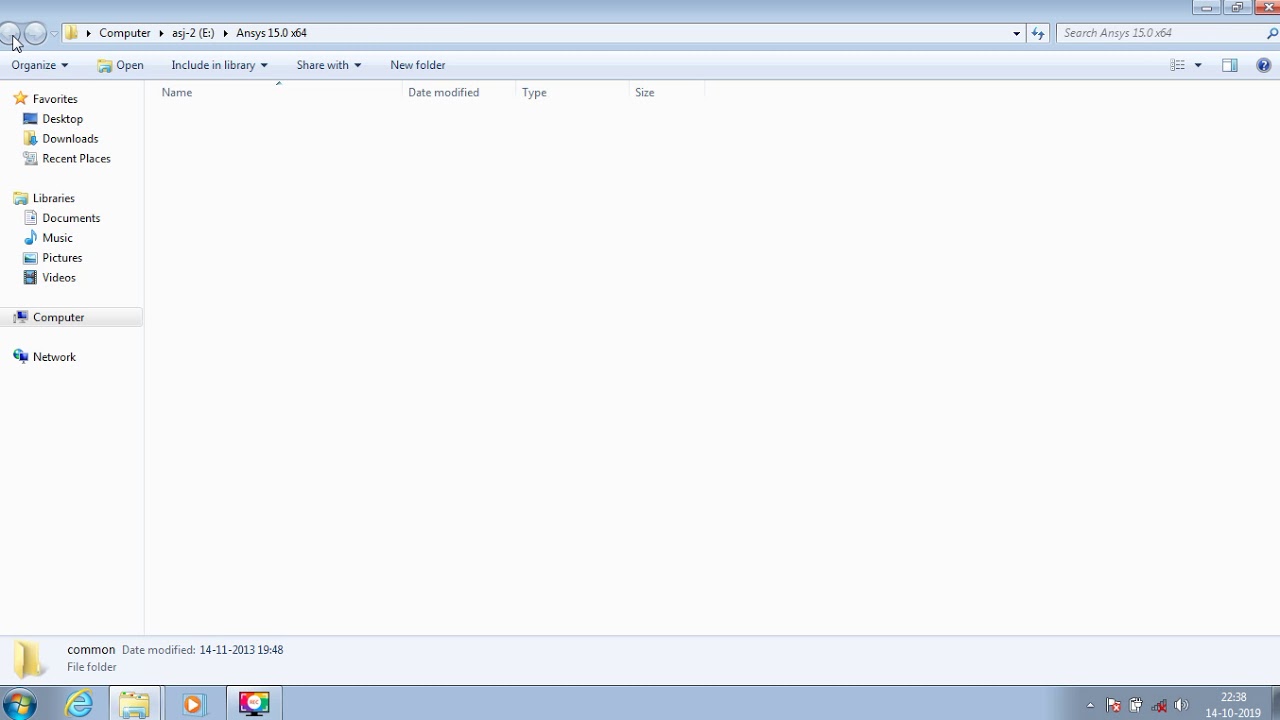1280x720 pixels.
Task: Click the Libraries icon in sidebar
Action: [x=20, y=198]
